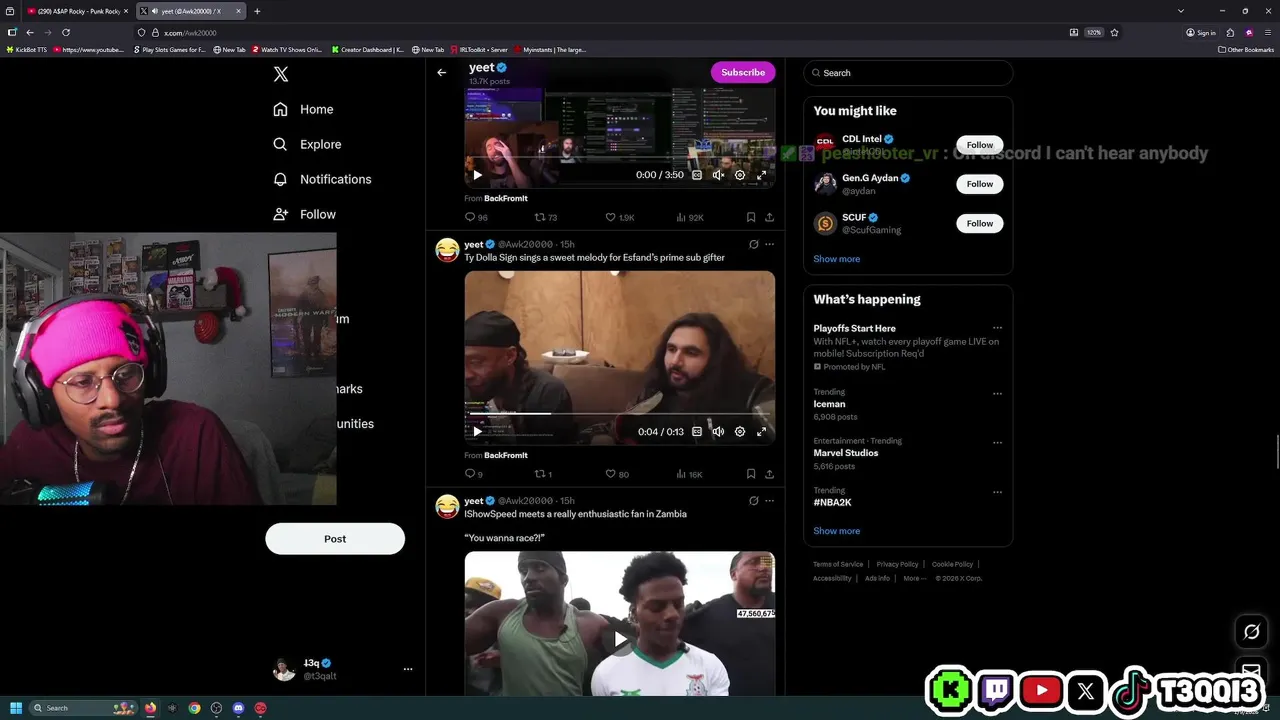Open the Marvel Studios trending topic
Image resolution: width=1280 pixels, height=720 pixels.
click(x=846, y=453)
